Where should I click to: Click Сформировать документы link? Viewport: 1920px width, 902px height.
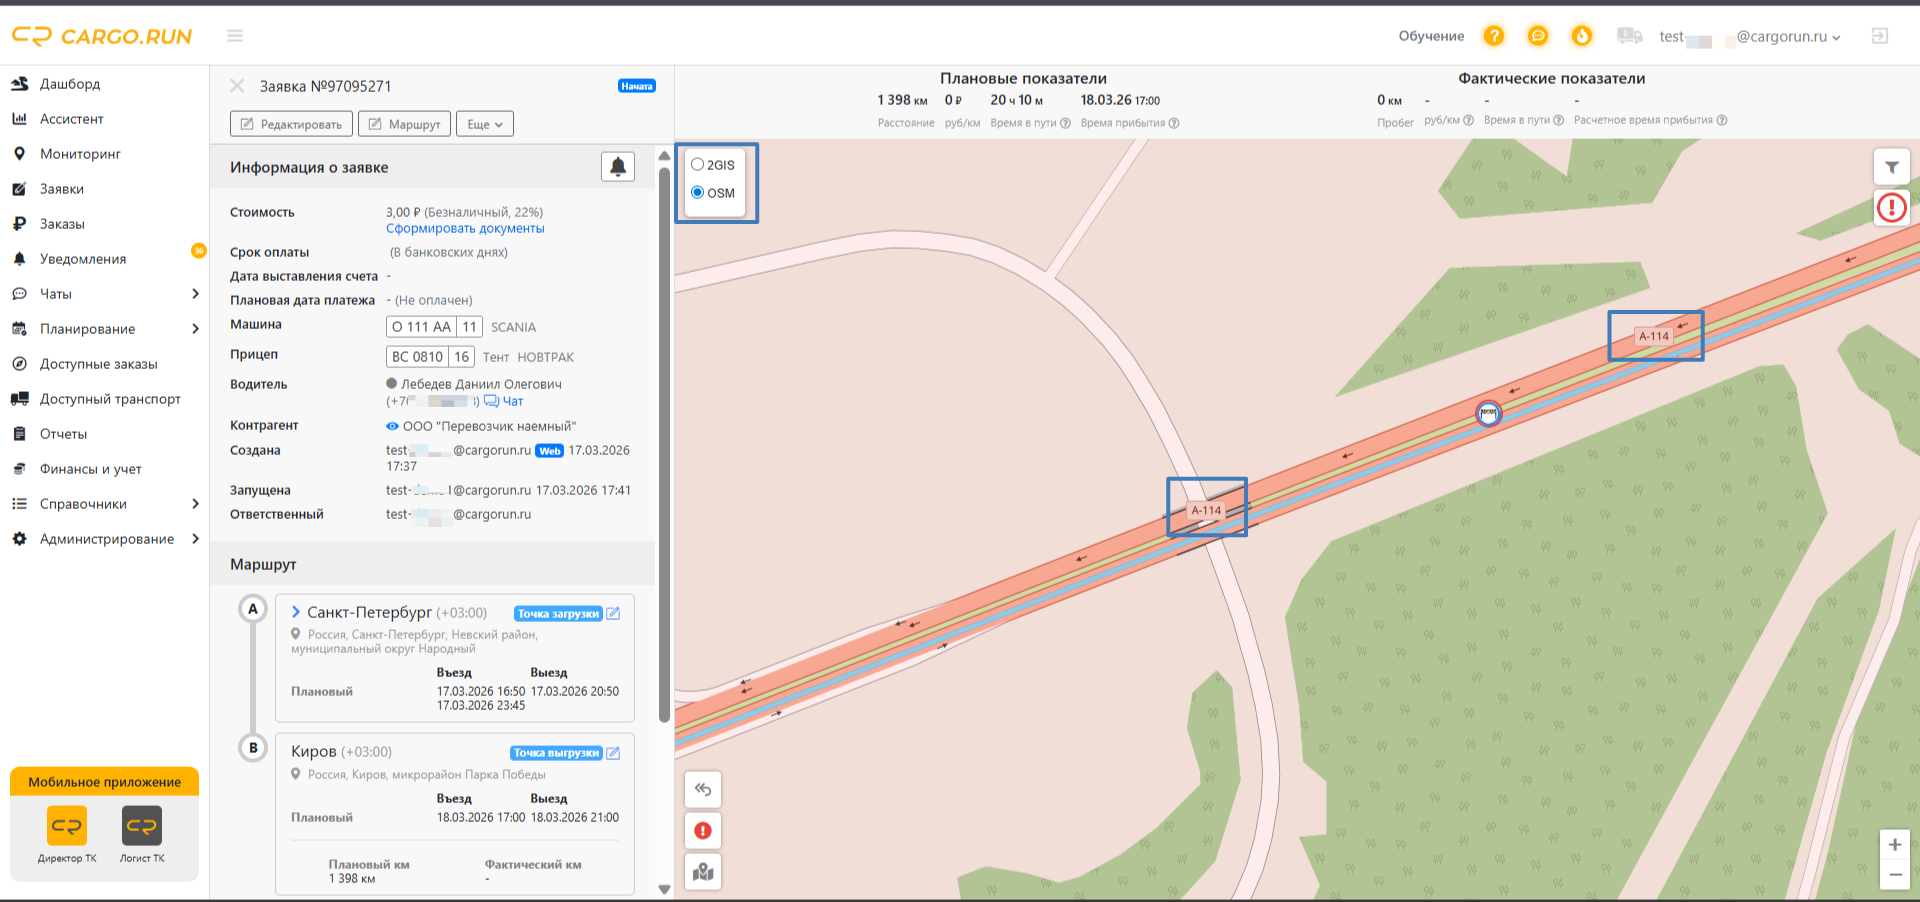pyautogui.click(x=465, y=229)
